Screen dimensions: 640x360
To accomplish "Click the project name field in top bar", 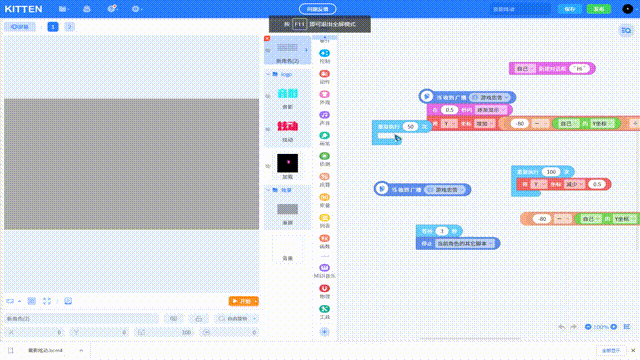I will point(520,9).
